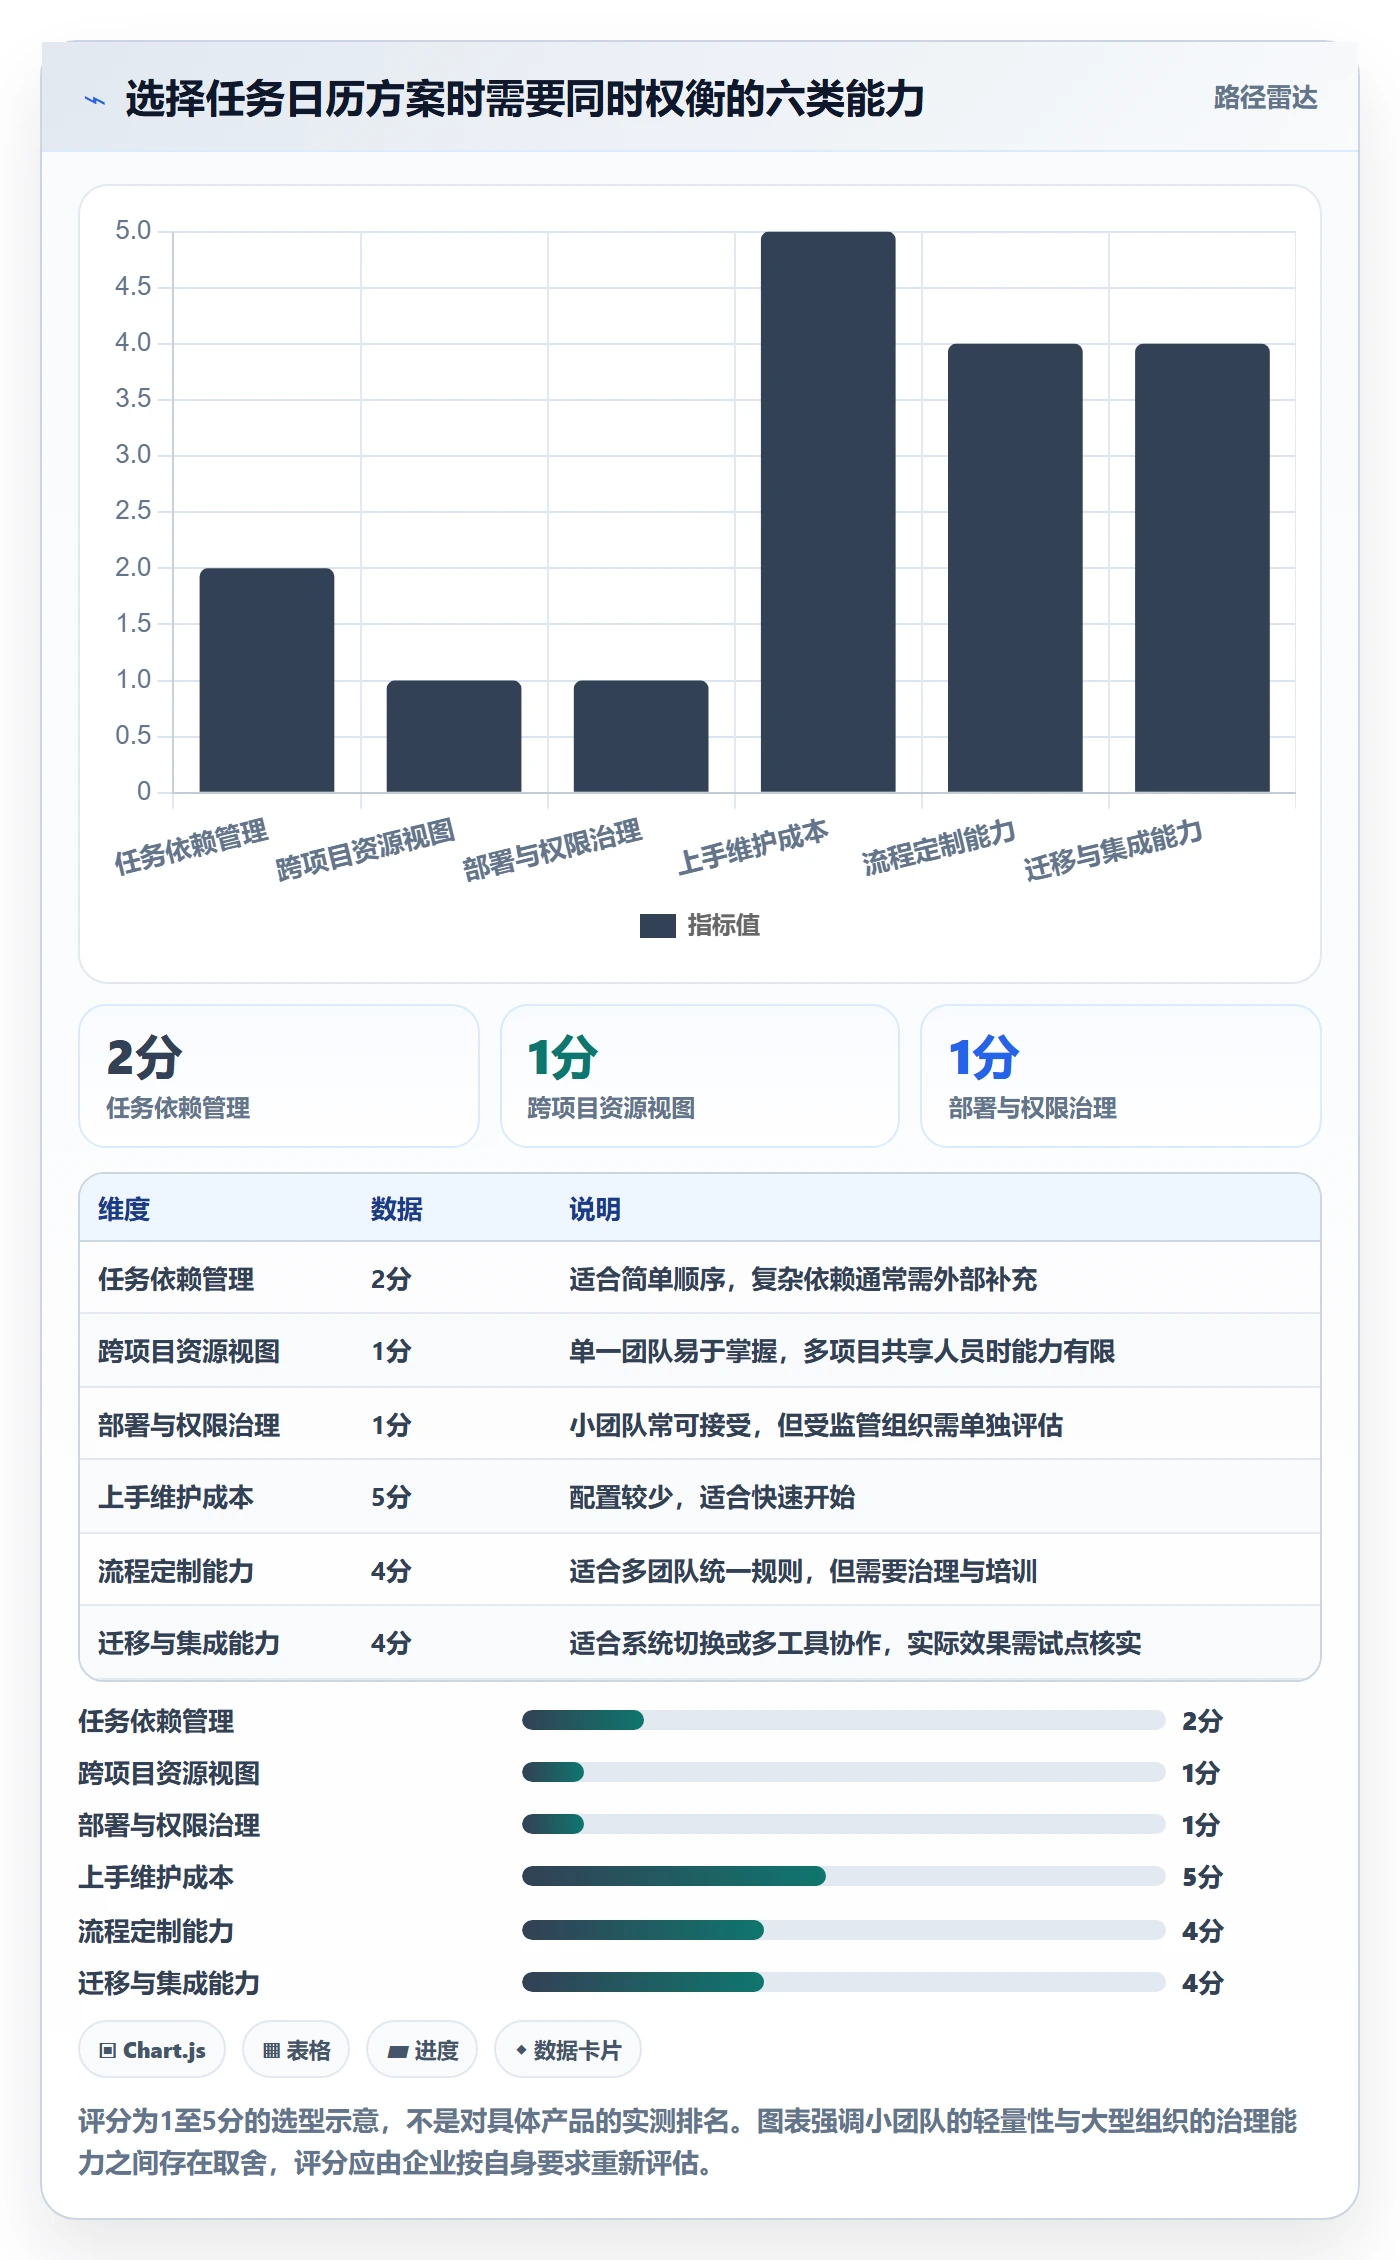The width and height of the screenshot is (1400, 2260).
Task: Click the 说明 column header
Action: point(595,1209)
